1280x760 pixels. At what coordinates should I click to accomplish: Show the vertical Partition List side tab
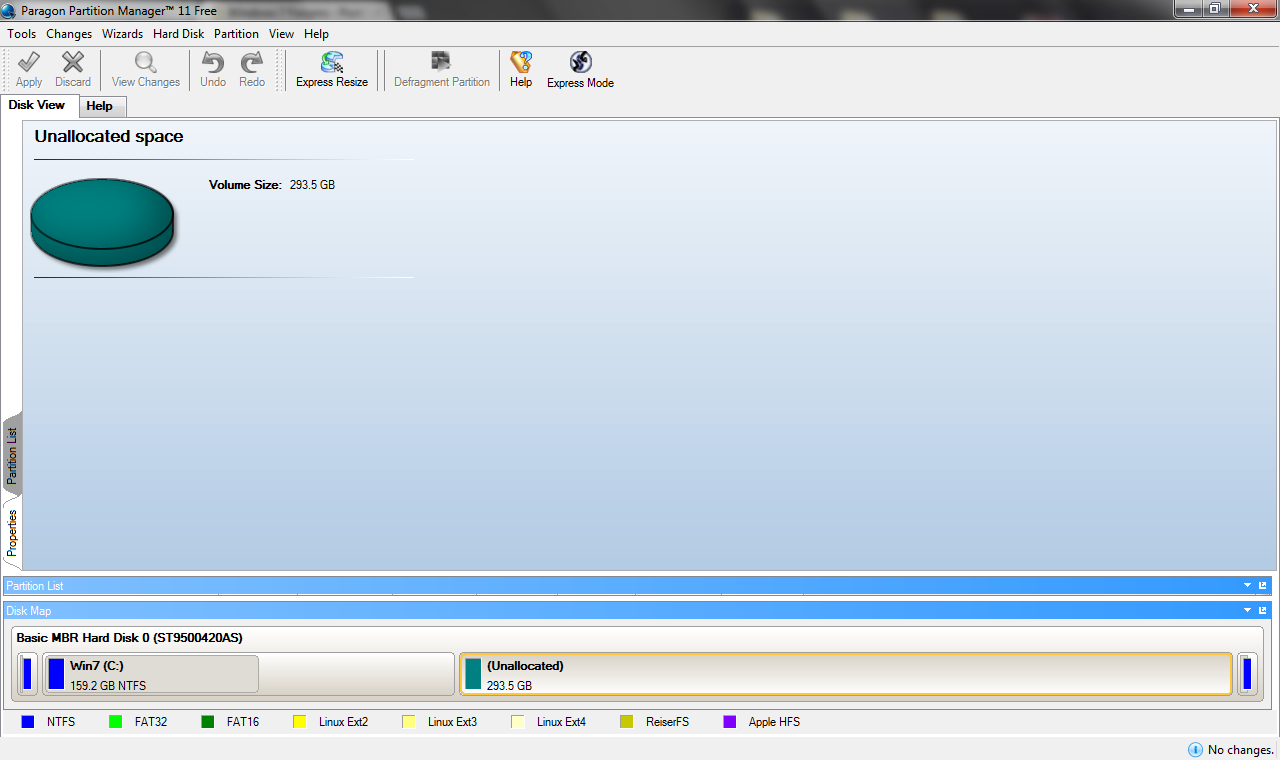(x=12, y=456)
